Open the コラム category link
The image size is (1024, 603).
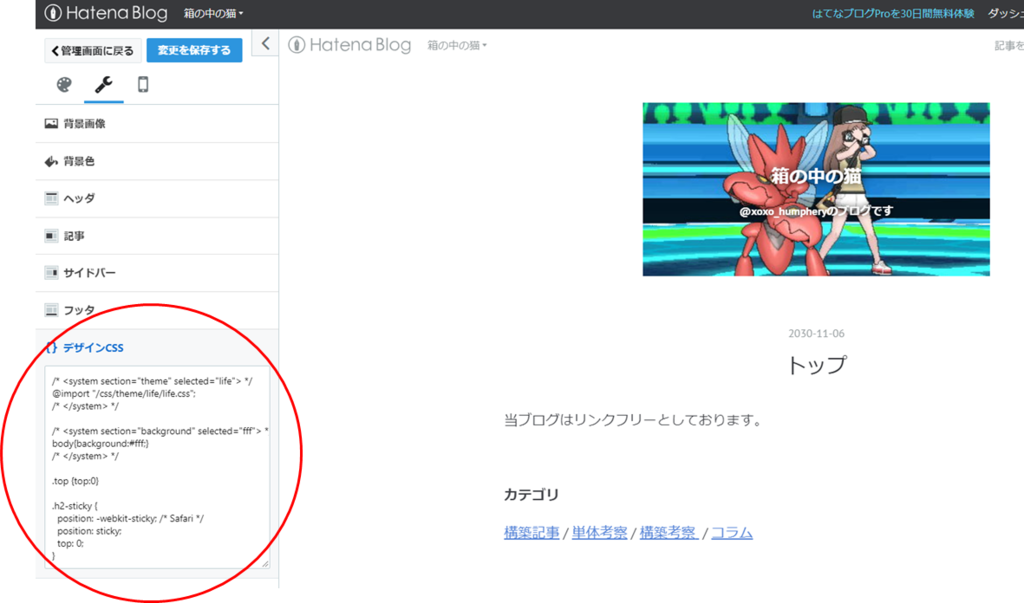click(x=731, y=533)
